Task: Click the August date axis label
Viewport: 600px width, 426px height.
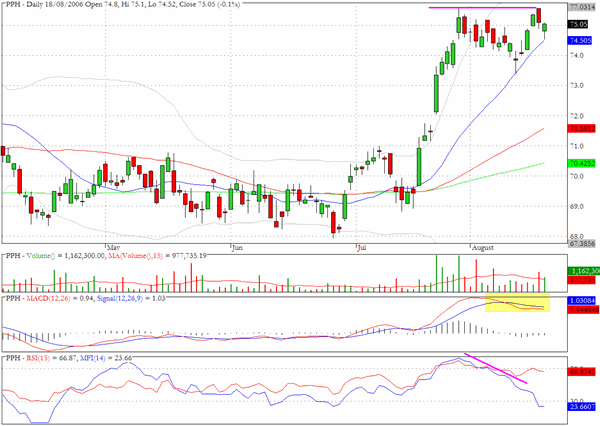Action: (483, 248)
